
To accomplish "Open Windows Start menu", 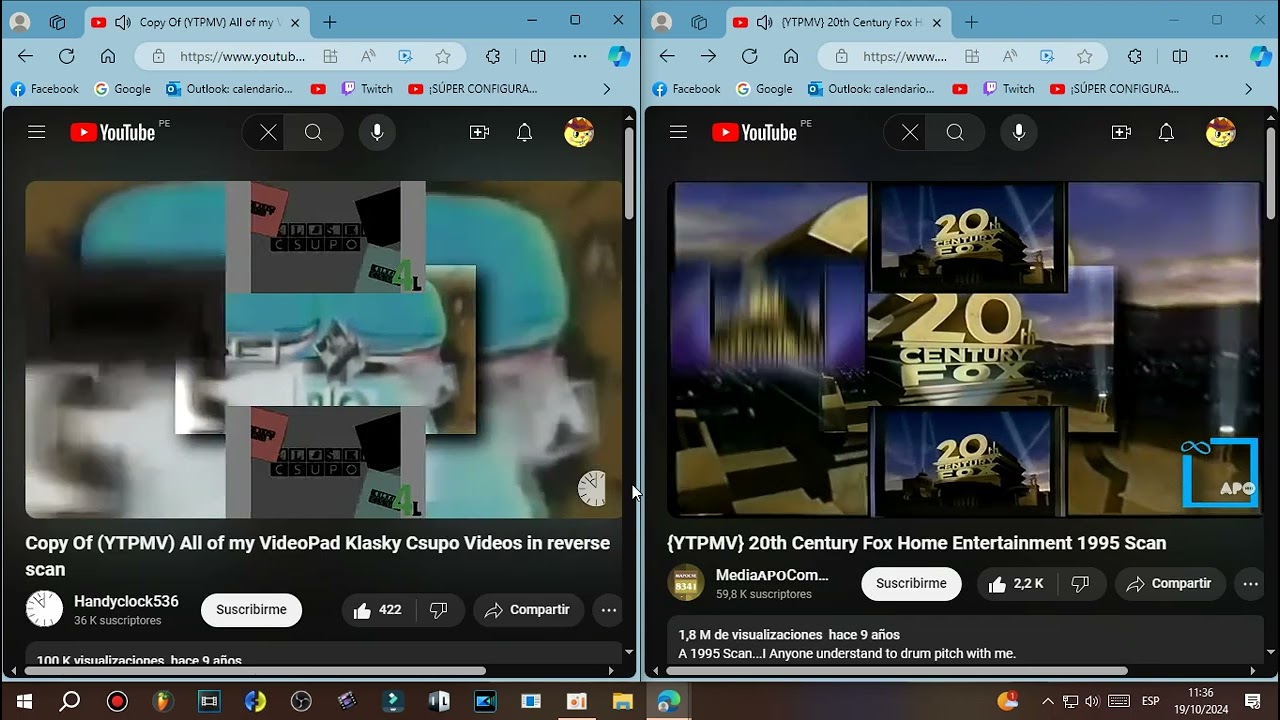I will coord(23,701).
